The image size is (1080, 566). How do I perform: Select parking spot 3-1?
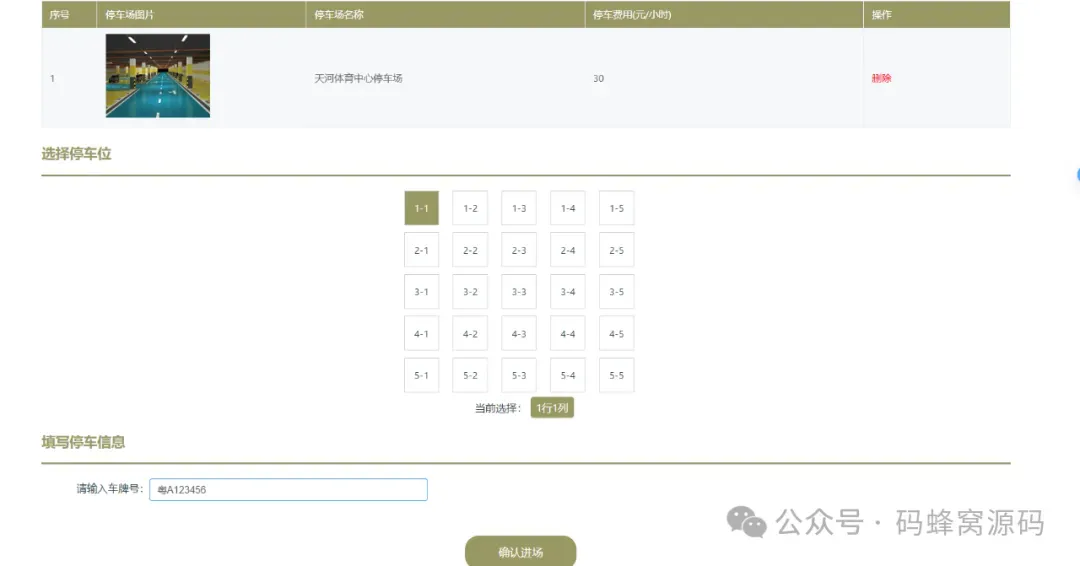click(422, 292)
